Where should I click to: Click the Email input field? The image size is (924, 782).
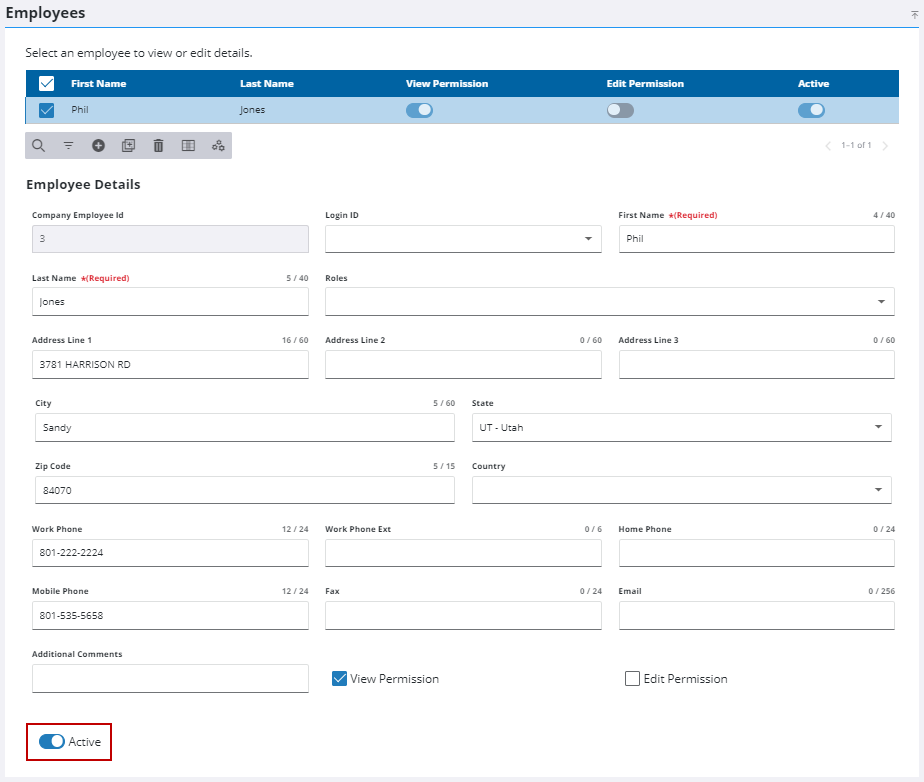[x=756, y=616]
